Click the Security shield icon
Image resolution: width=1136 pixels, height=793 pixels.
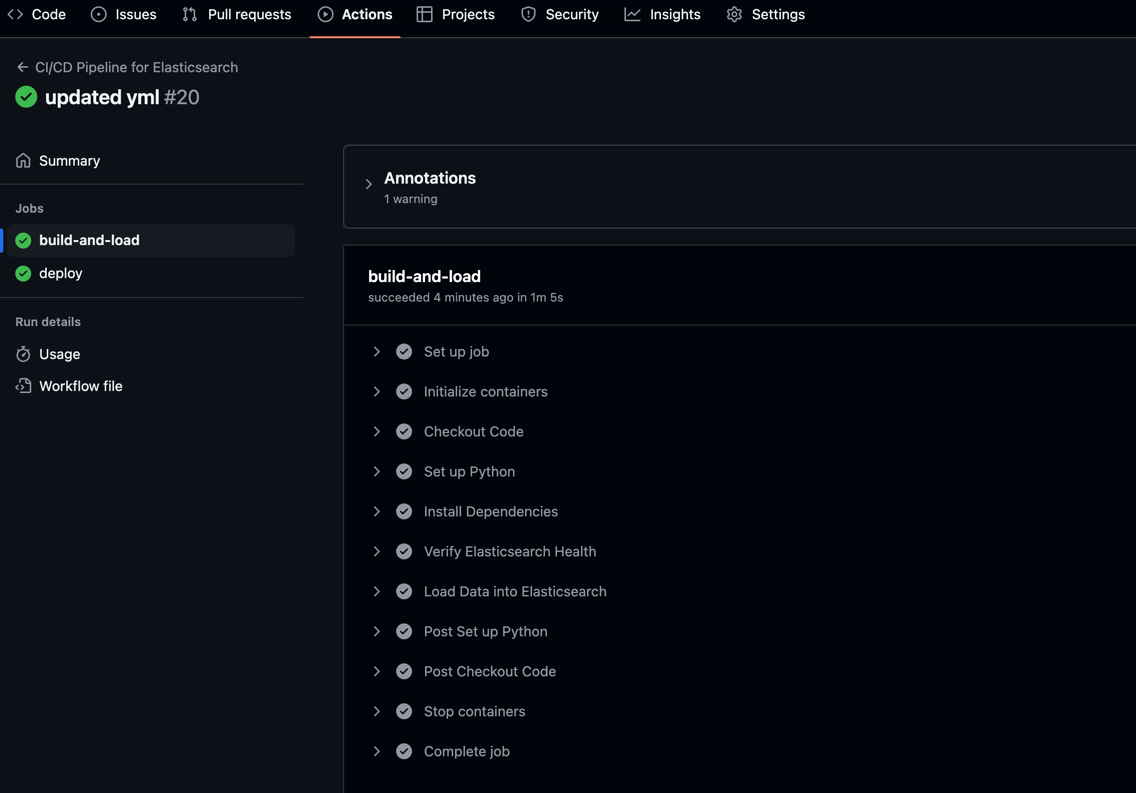[x=529, y=14]
